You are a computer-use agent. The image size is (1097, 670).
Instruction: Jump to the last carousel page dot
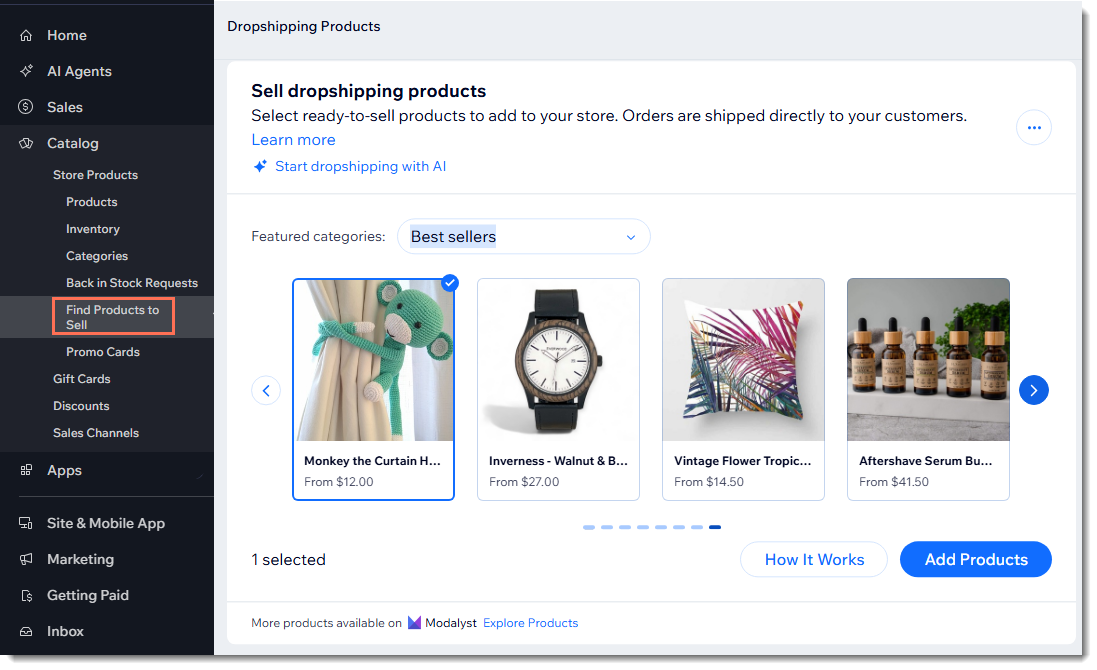tap(714, 527)
